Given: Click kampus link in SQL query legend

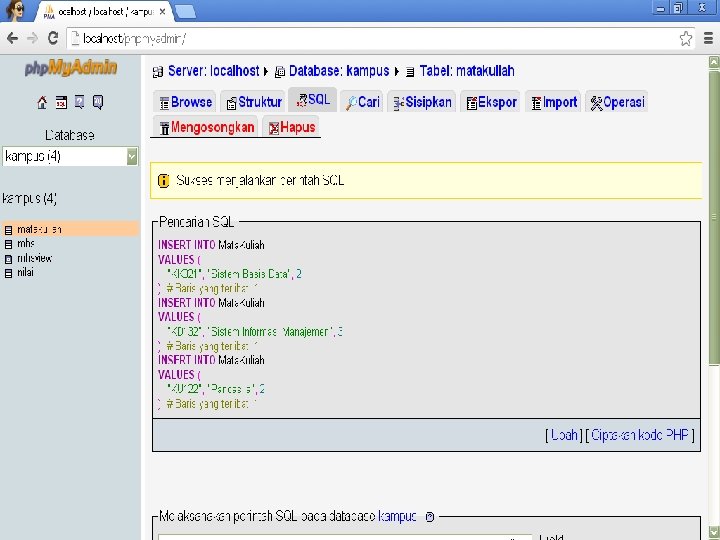Looking at the screenshot, I should pyautogui.click(x=397, y=517).
